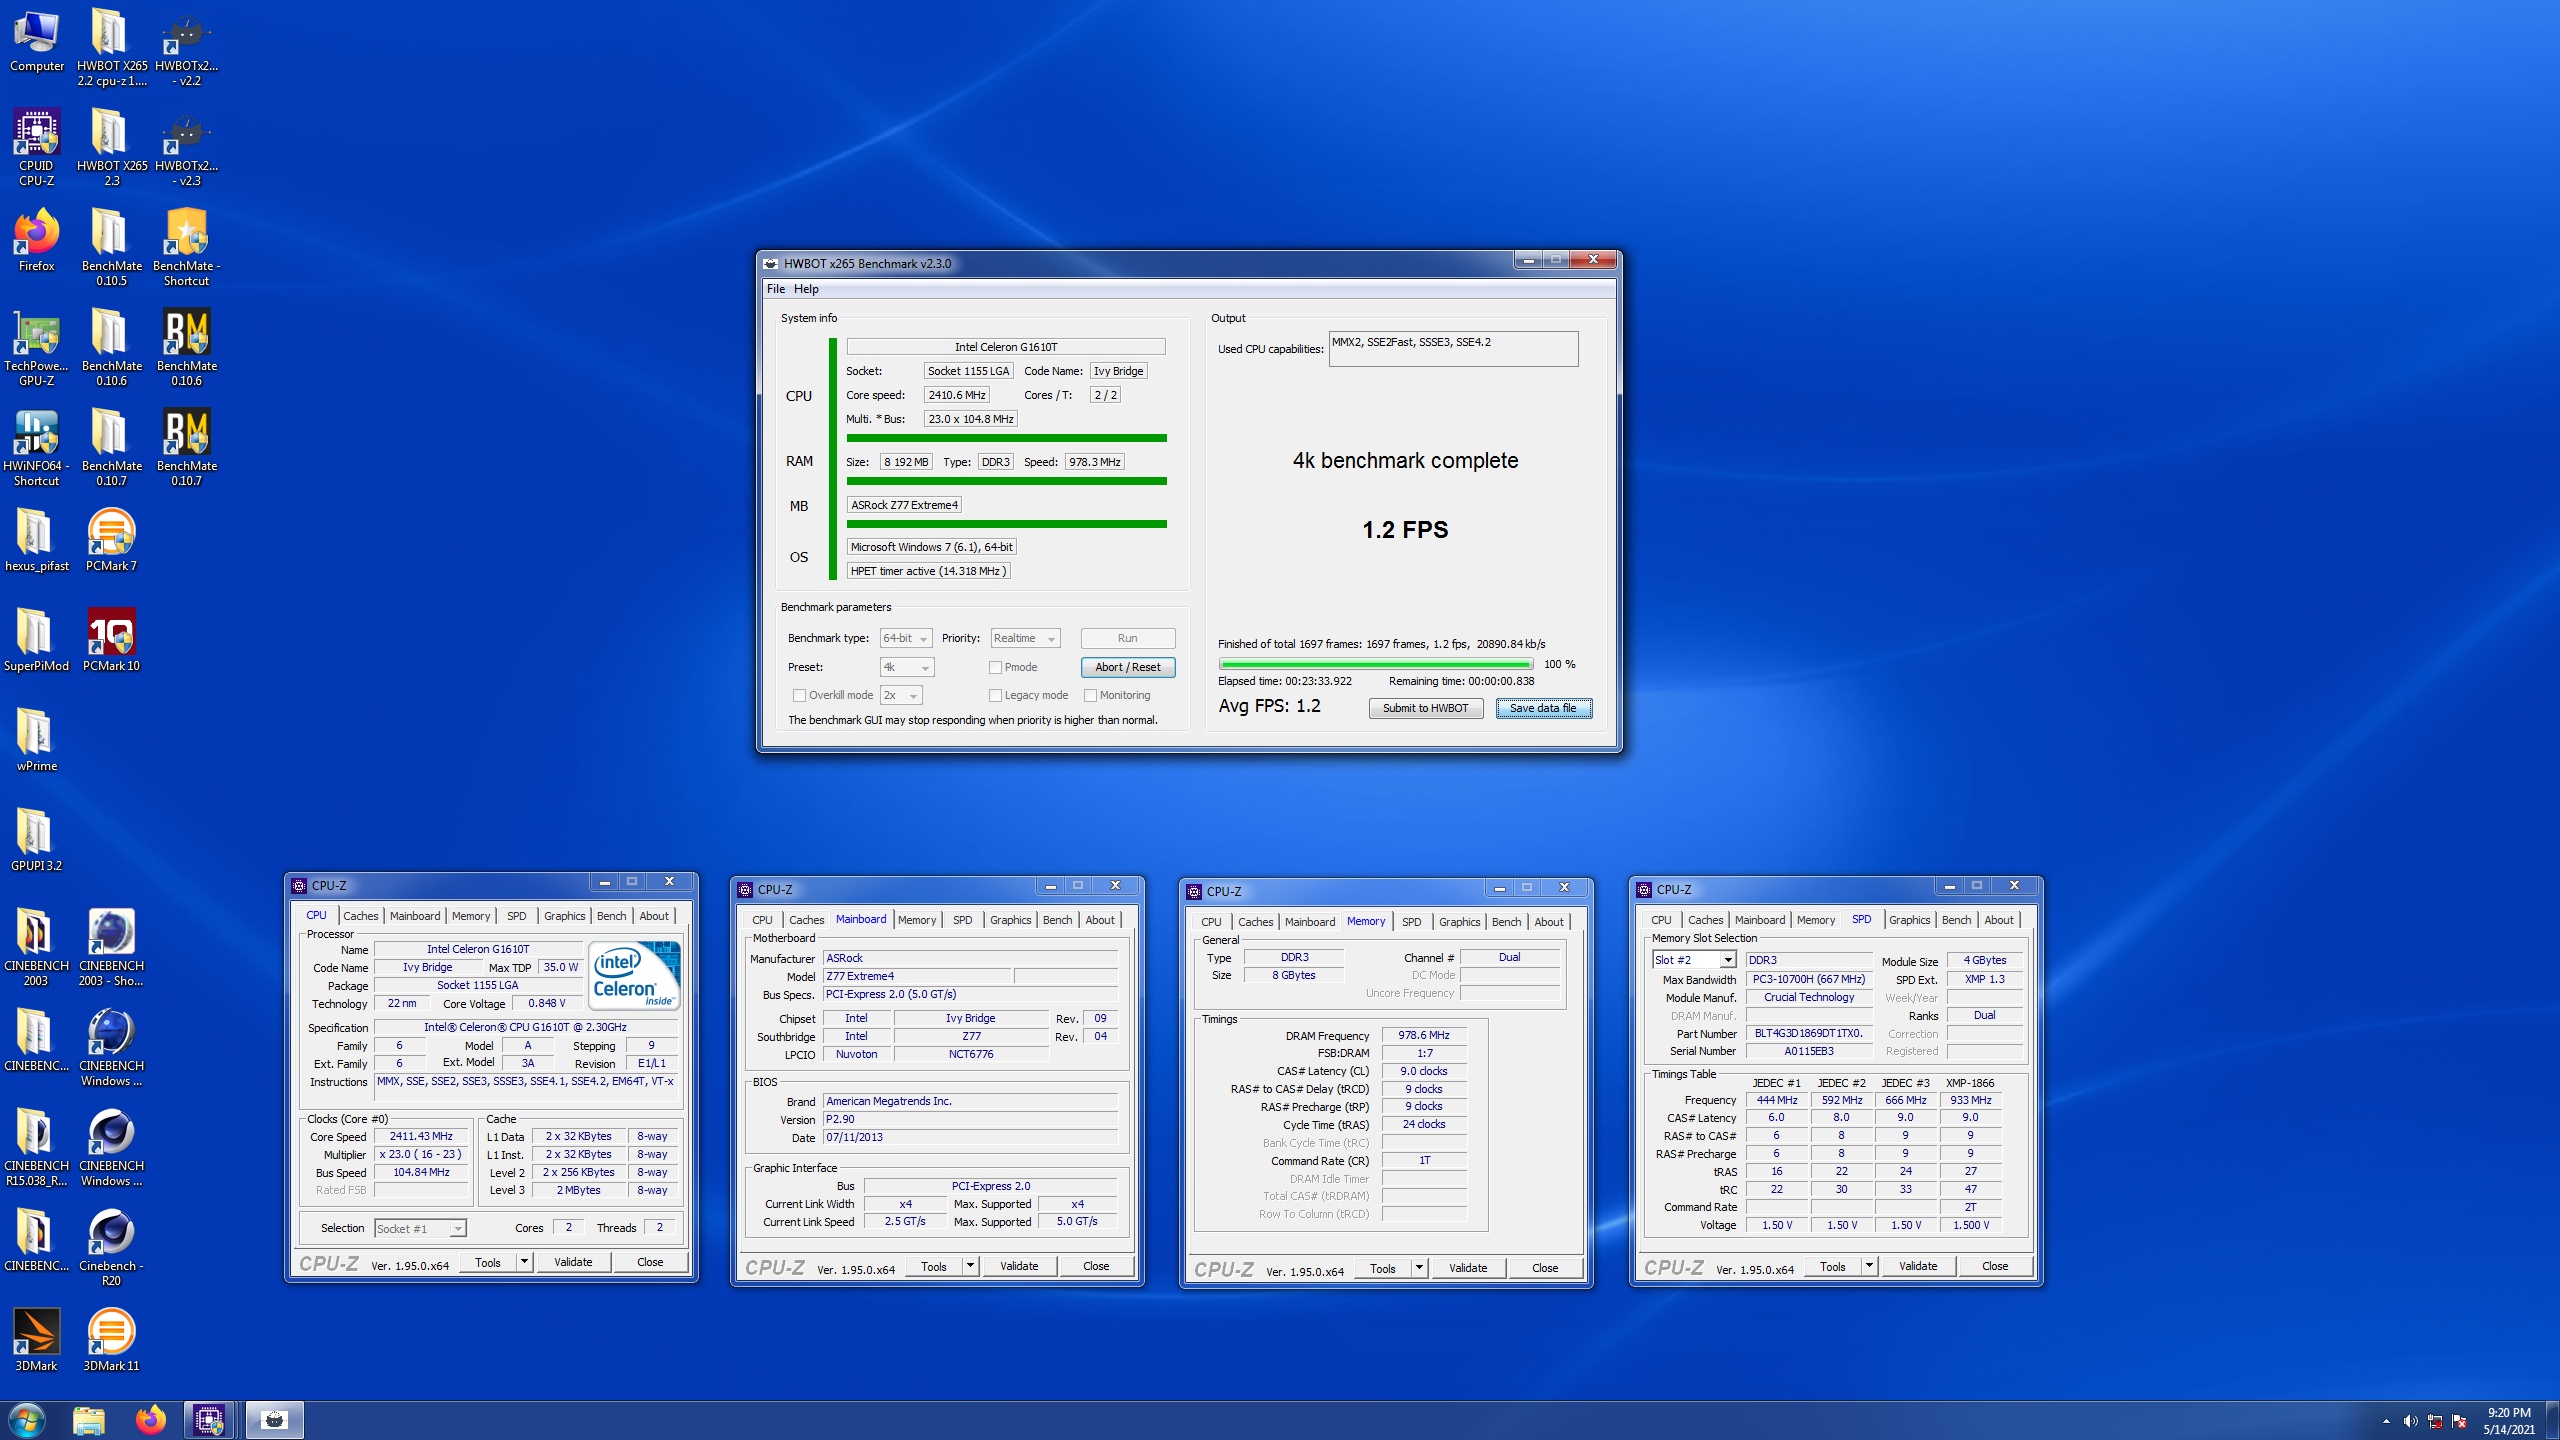The height and width of the screenshot is (1440, 2560).
Task: Switch to Caches tab in CPU-Z CPU window
Action: point(361,916)
